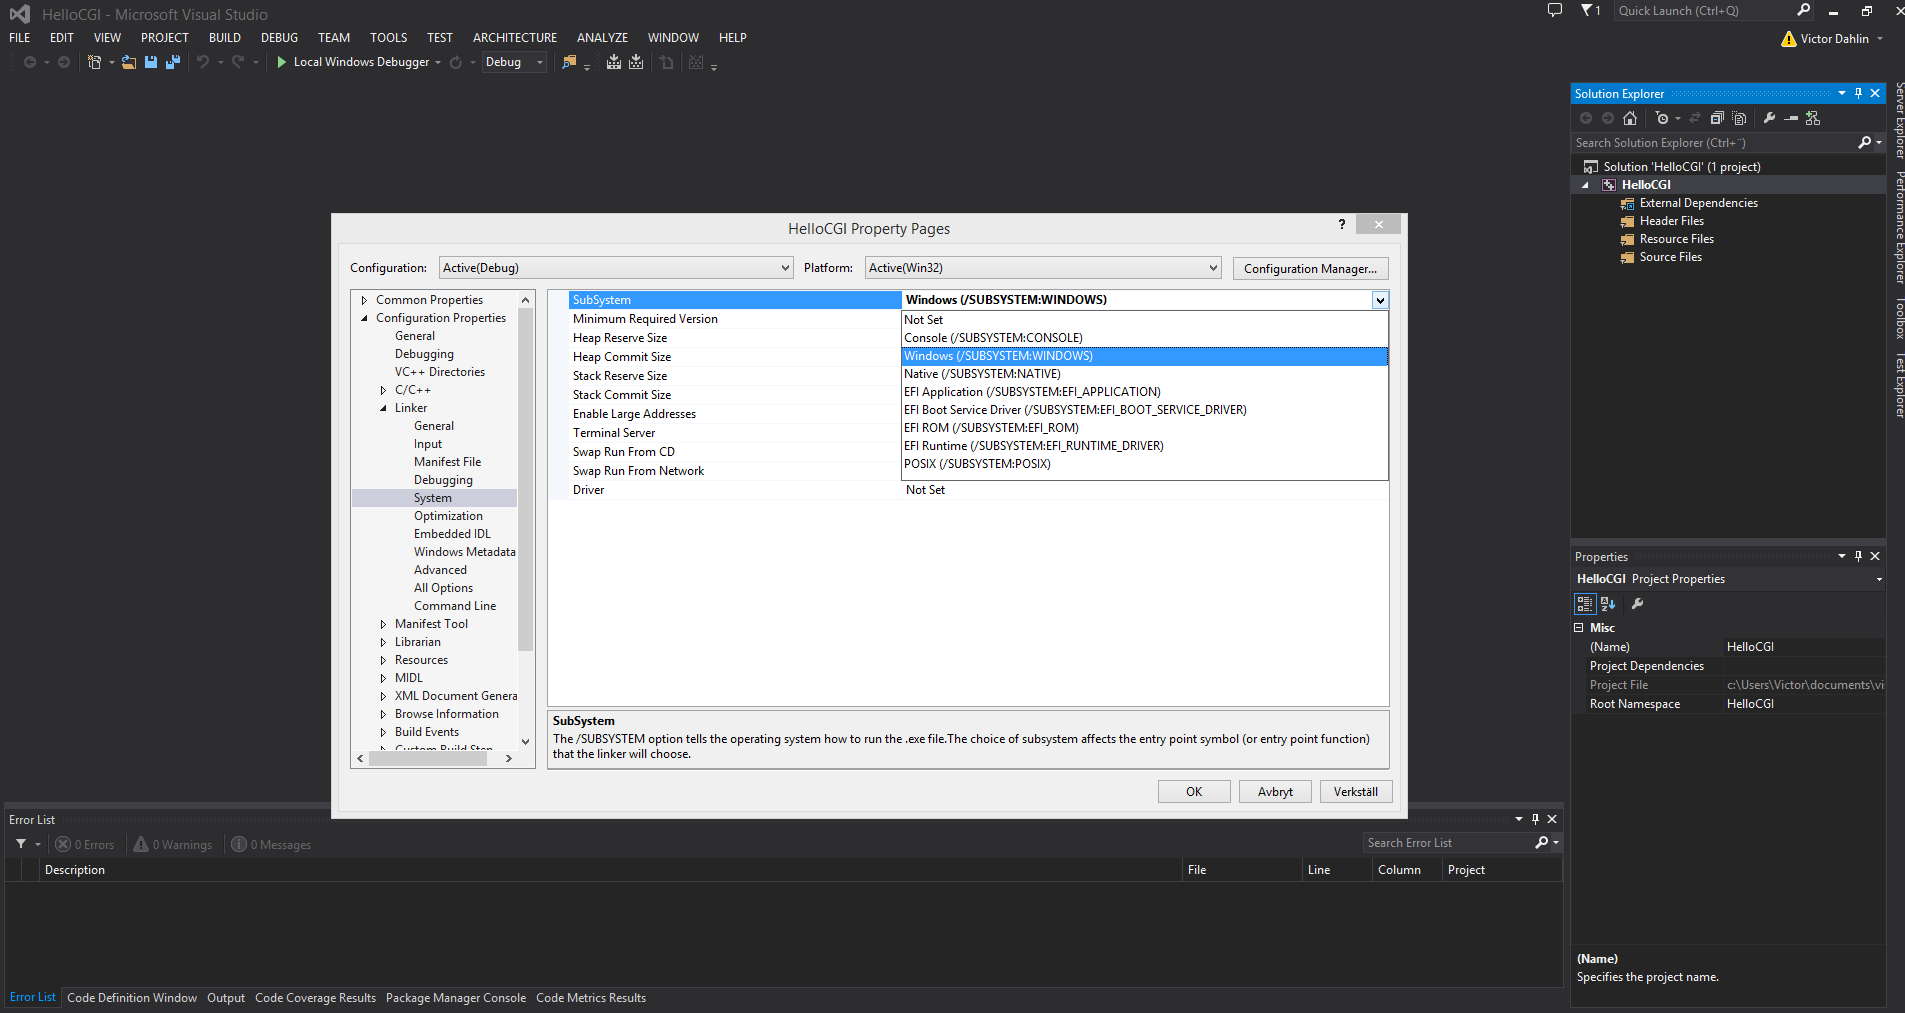Toggle the 0 Warnings filter

[x=173, y=845]
